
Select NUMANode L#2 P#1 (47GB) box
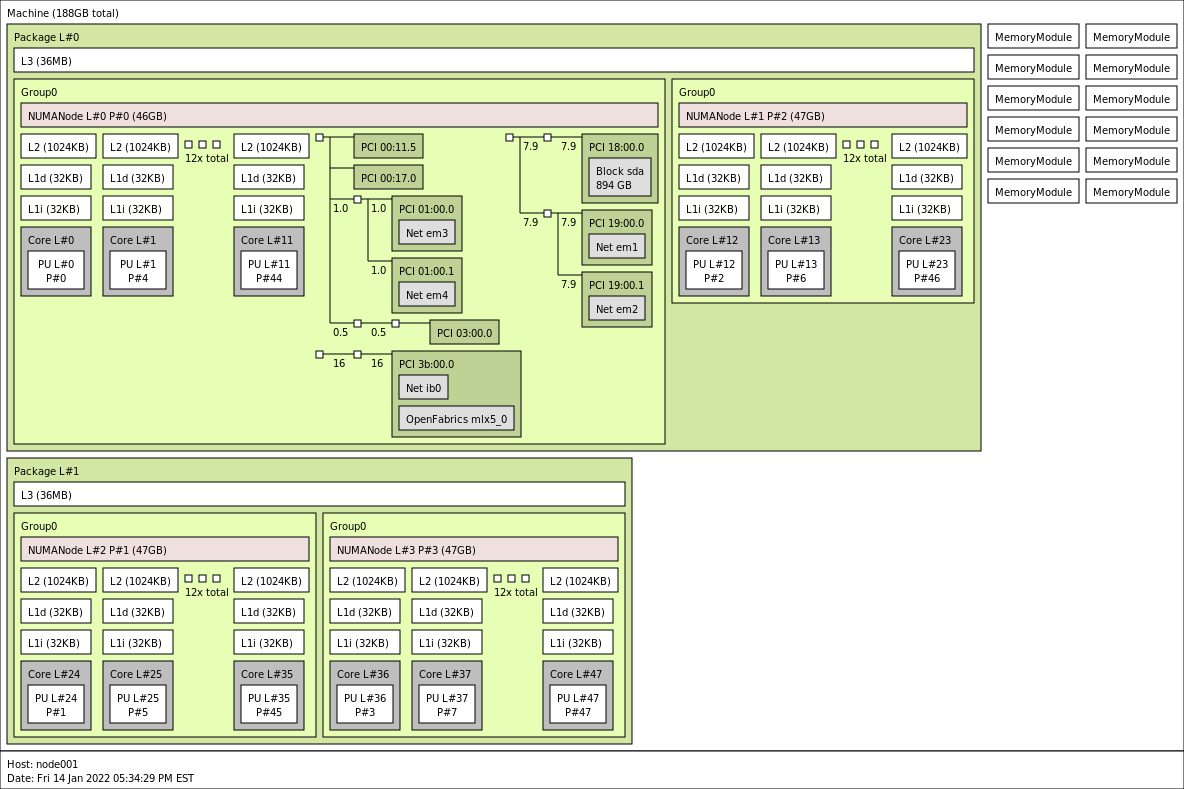pyautogui.click(x=165, y=550)
